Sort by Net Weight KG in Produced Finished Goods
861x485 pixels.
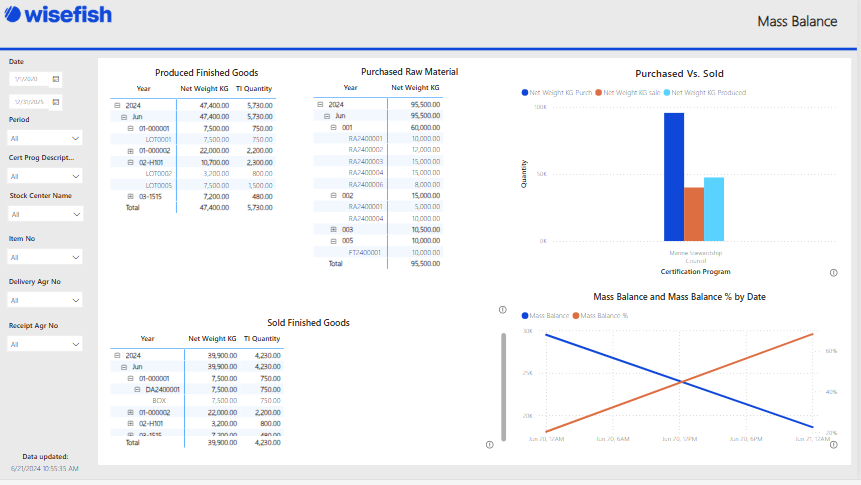pos(204,89)
